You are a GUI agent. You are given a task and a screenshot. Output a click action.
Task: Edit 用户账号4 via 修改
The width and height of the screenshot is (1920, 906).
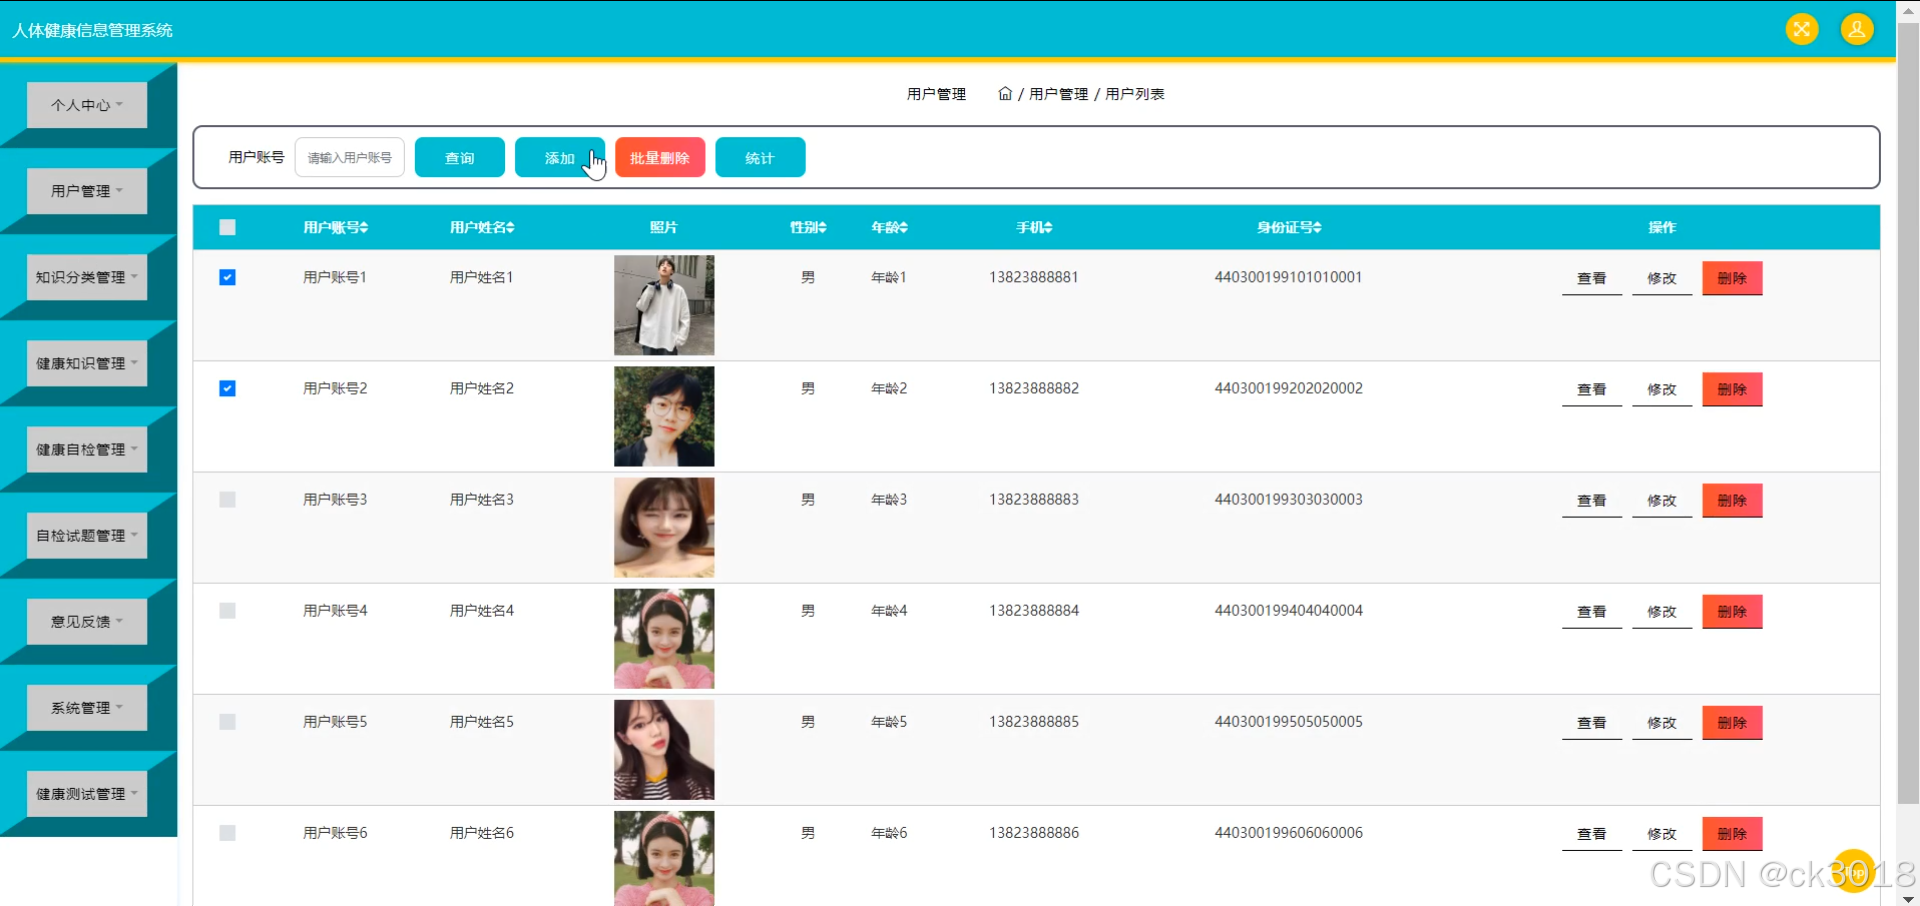click(x=1662, y=611)
